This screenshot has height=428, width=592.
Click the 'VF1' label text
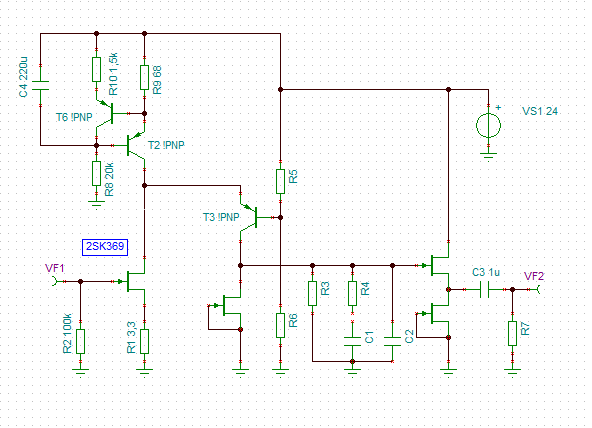click(x=55, y=268)
